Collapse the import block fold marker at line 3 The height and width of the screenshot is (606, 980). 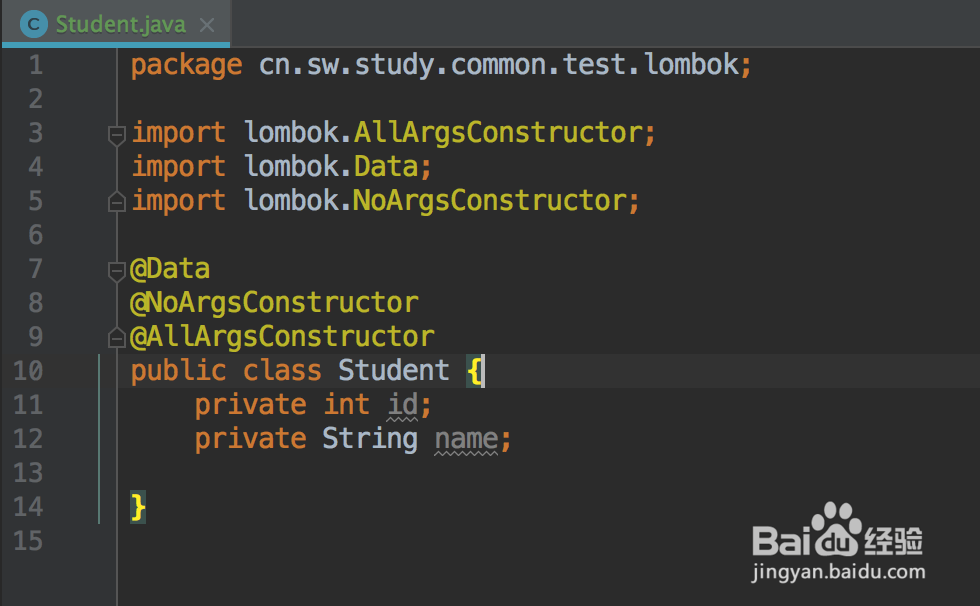(x=116, y=135)
